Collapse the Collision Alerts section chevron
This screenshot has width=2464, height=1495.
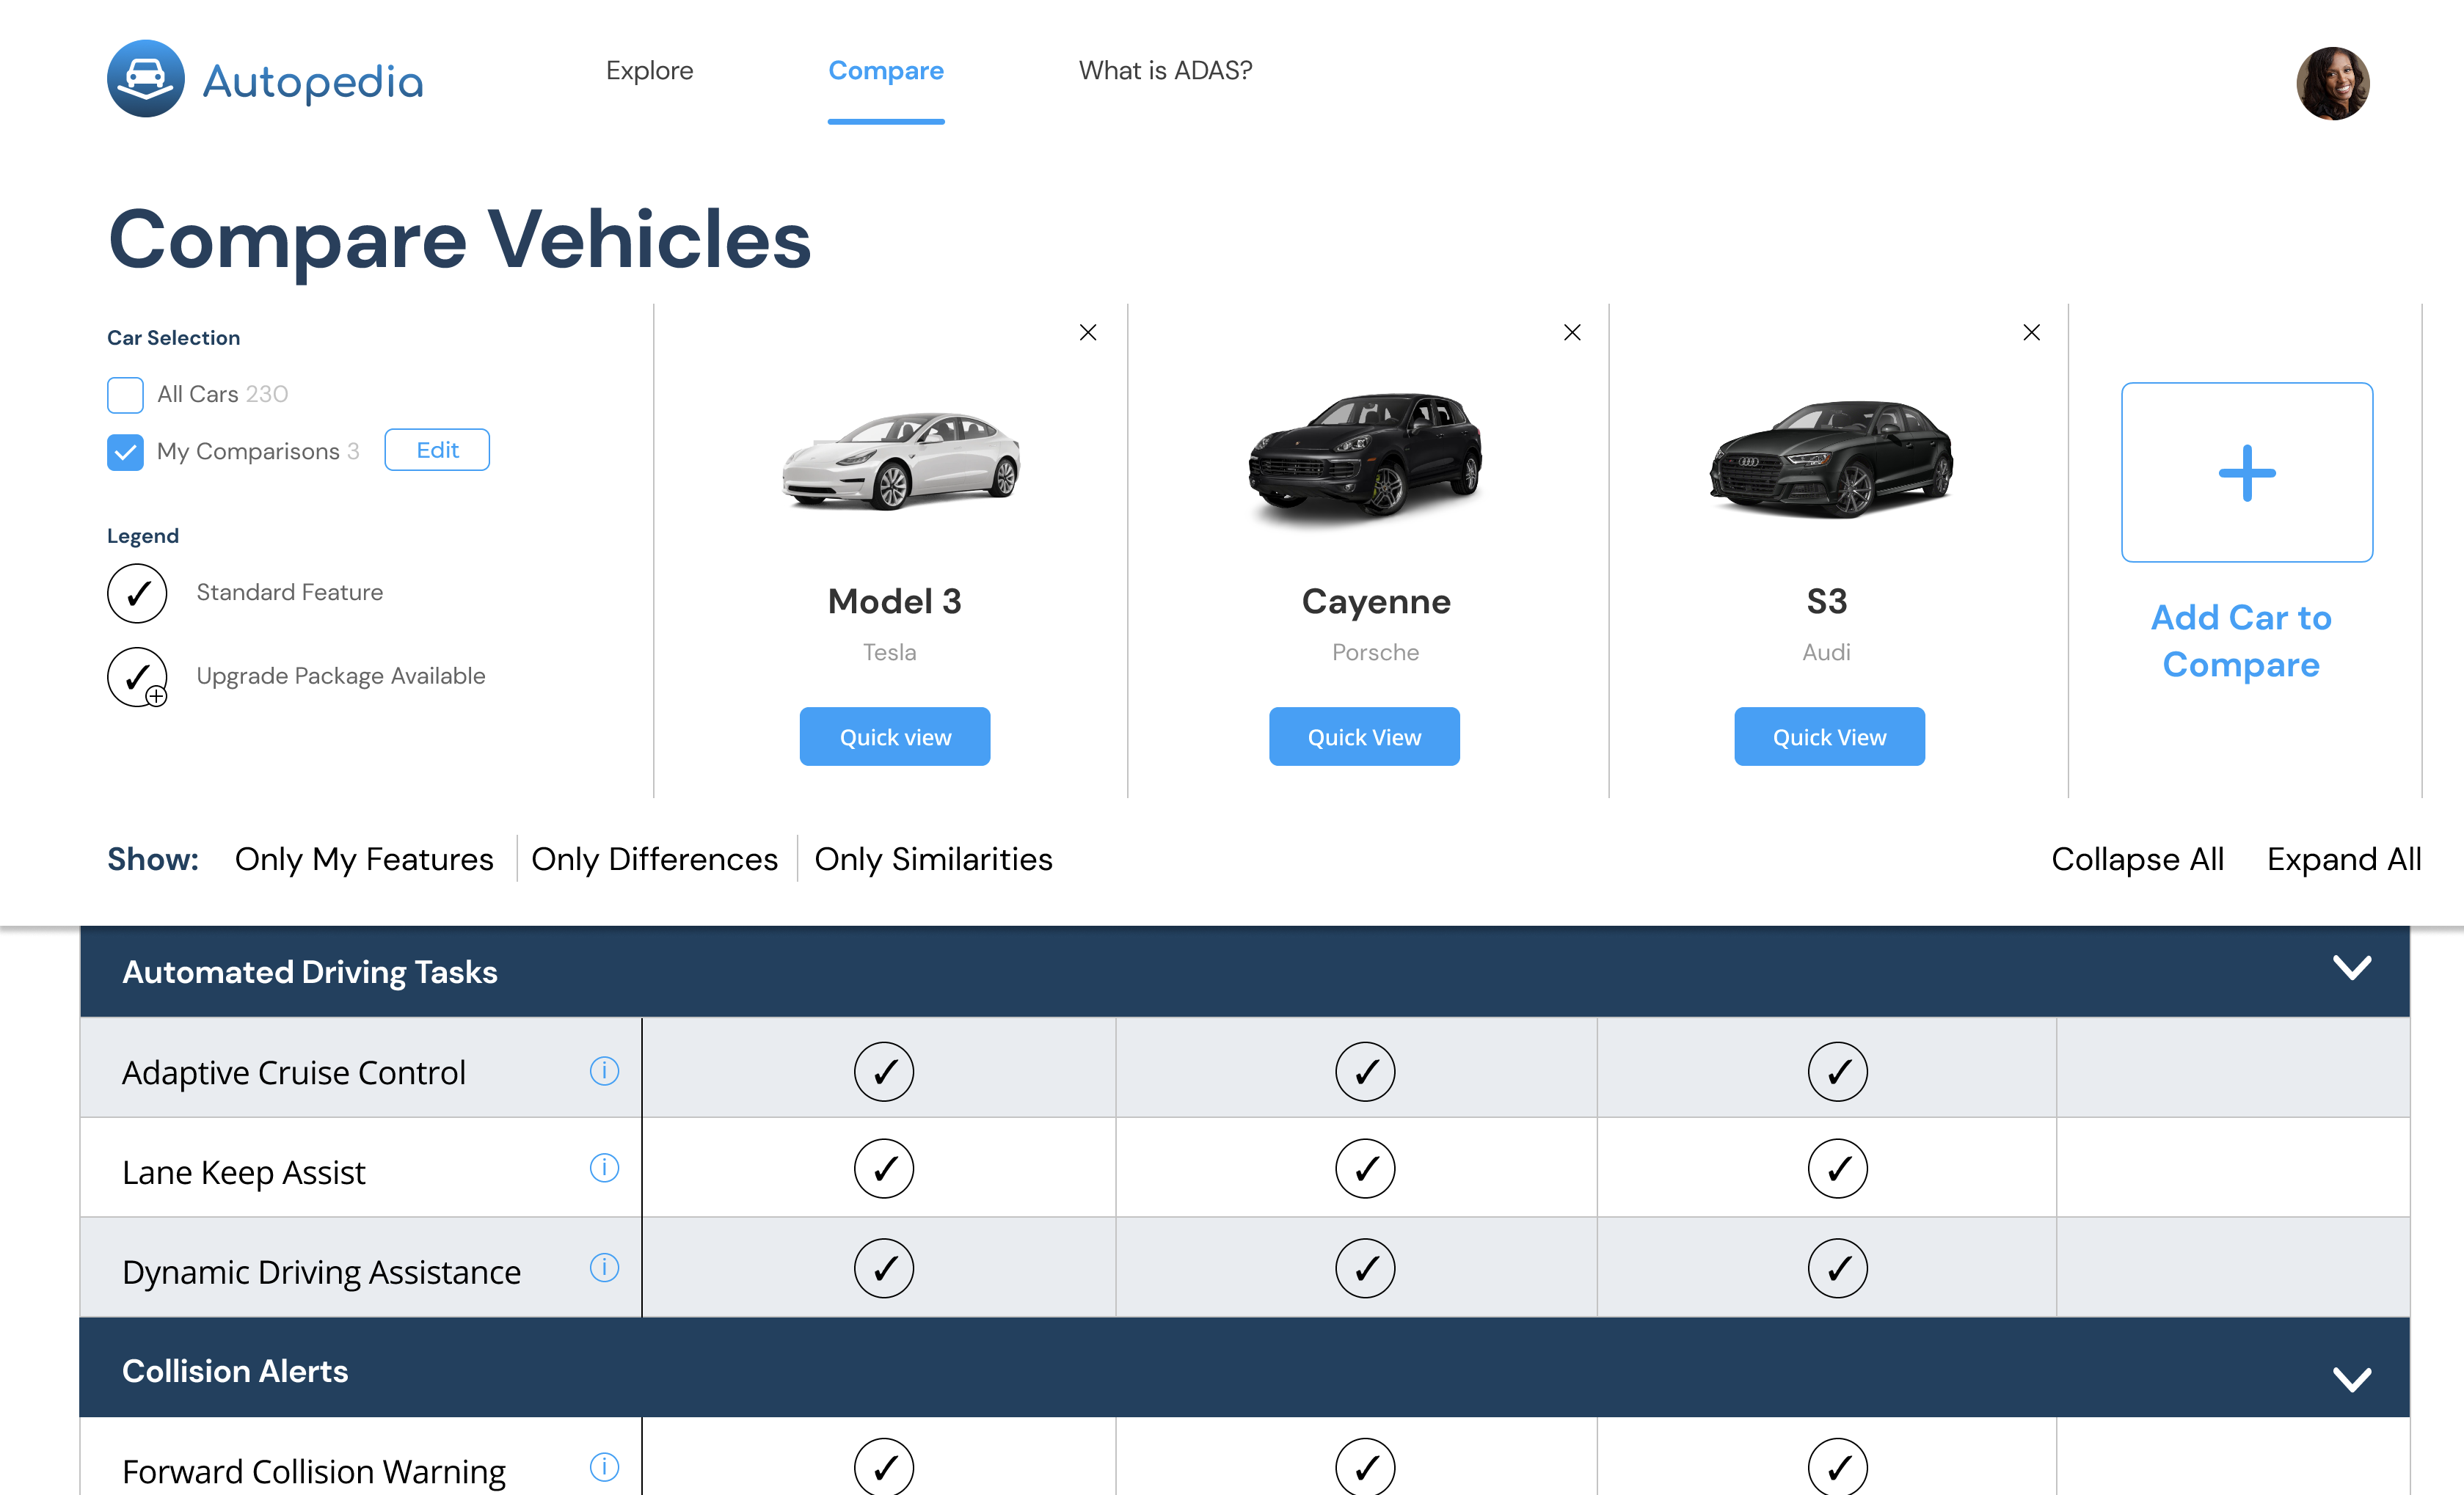2351,1378
